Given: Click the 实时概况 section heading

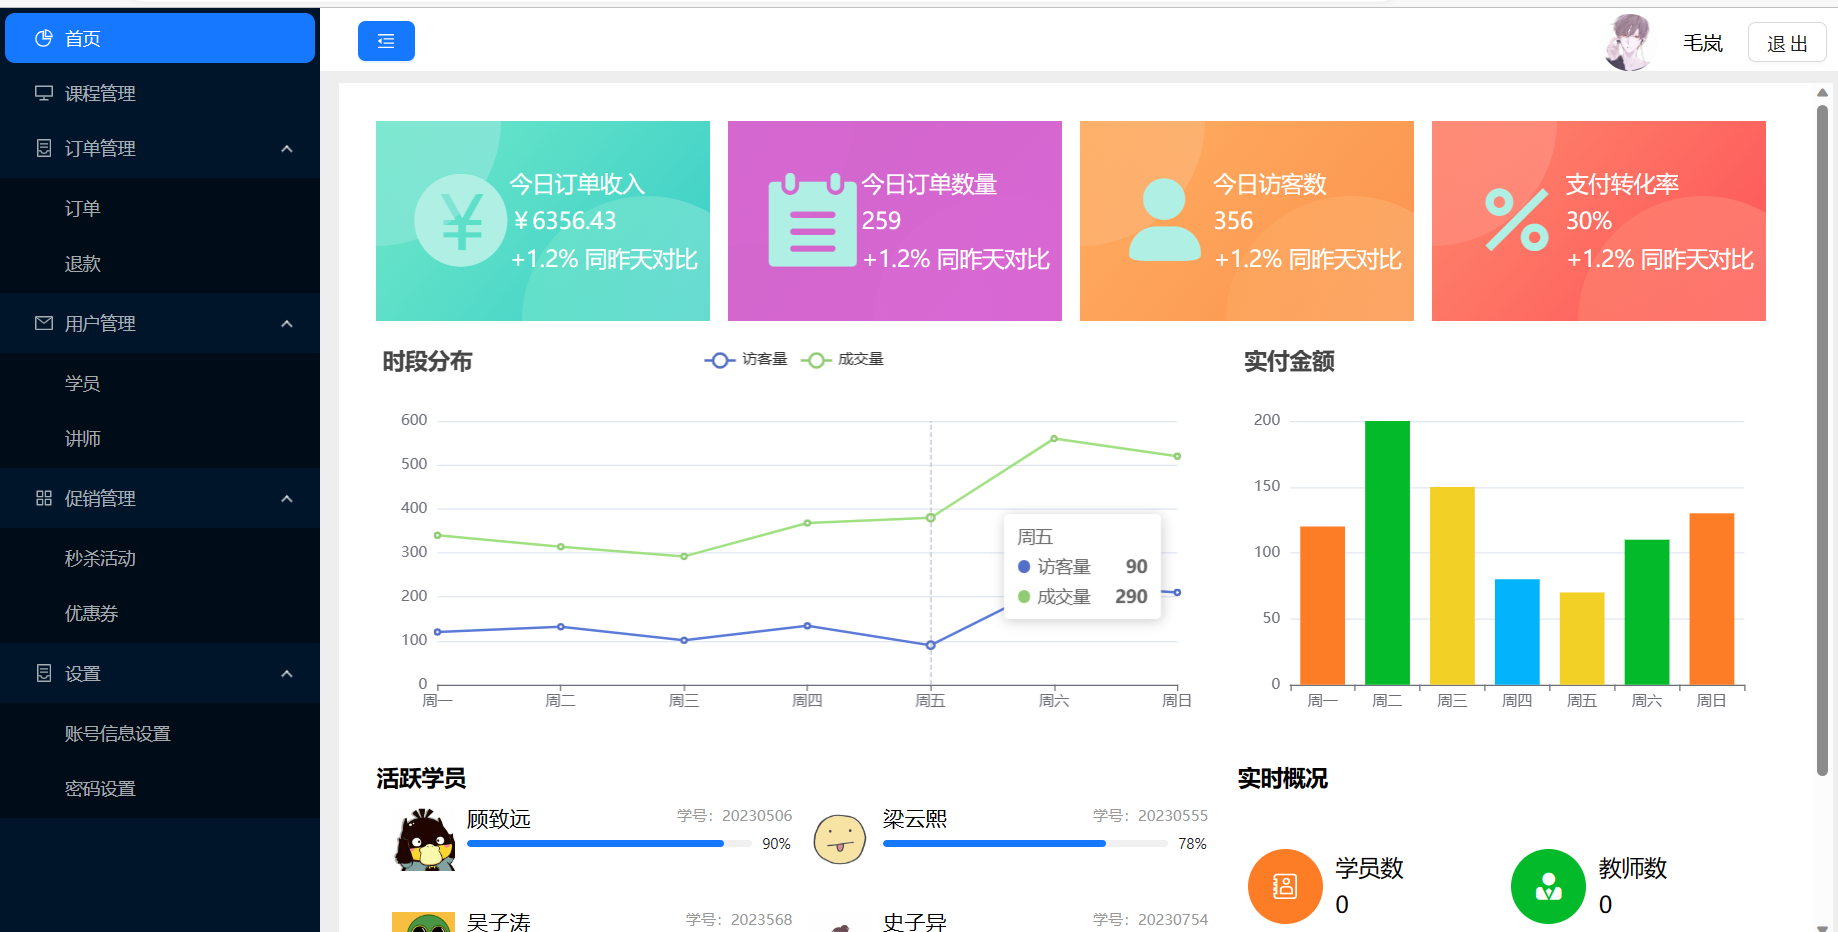Looking at the screenshot, I should pos(1283,779).
